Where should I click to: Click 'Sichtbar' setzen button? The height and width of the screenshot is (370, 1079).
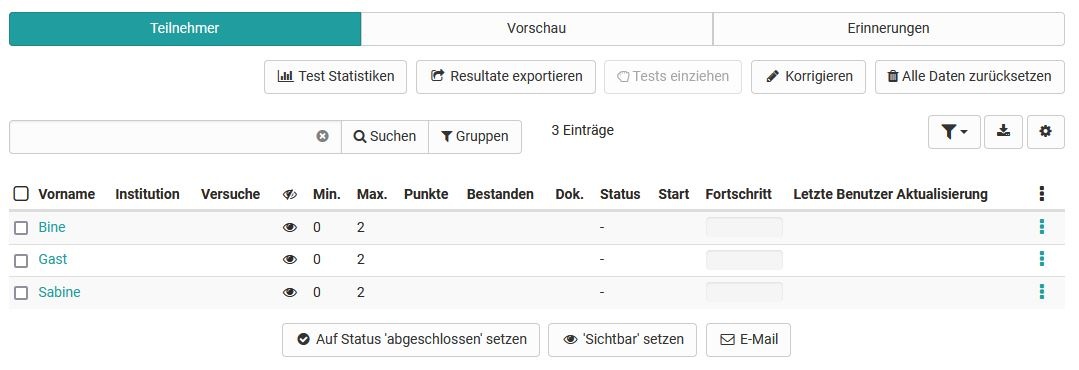point(622,340)
